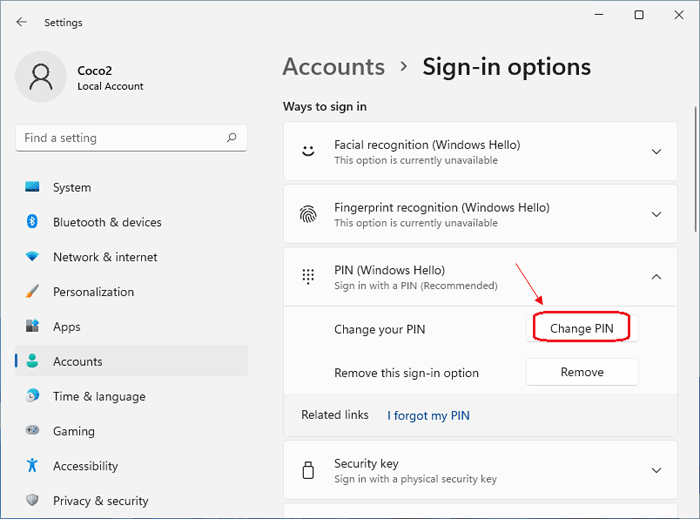Click the Time & language globe icon

pyautogui.click(x=32, y=396)
